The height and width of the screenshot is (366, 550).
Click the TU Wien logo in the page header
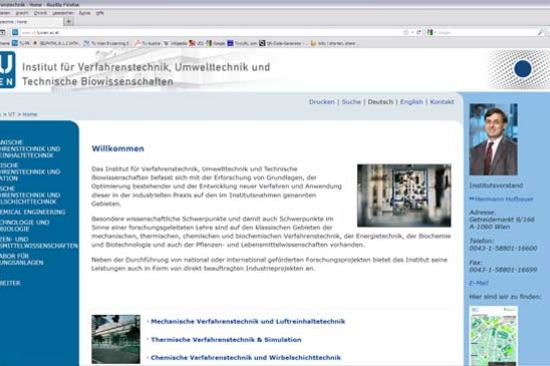pos(7,69)
